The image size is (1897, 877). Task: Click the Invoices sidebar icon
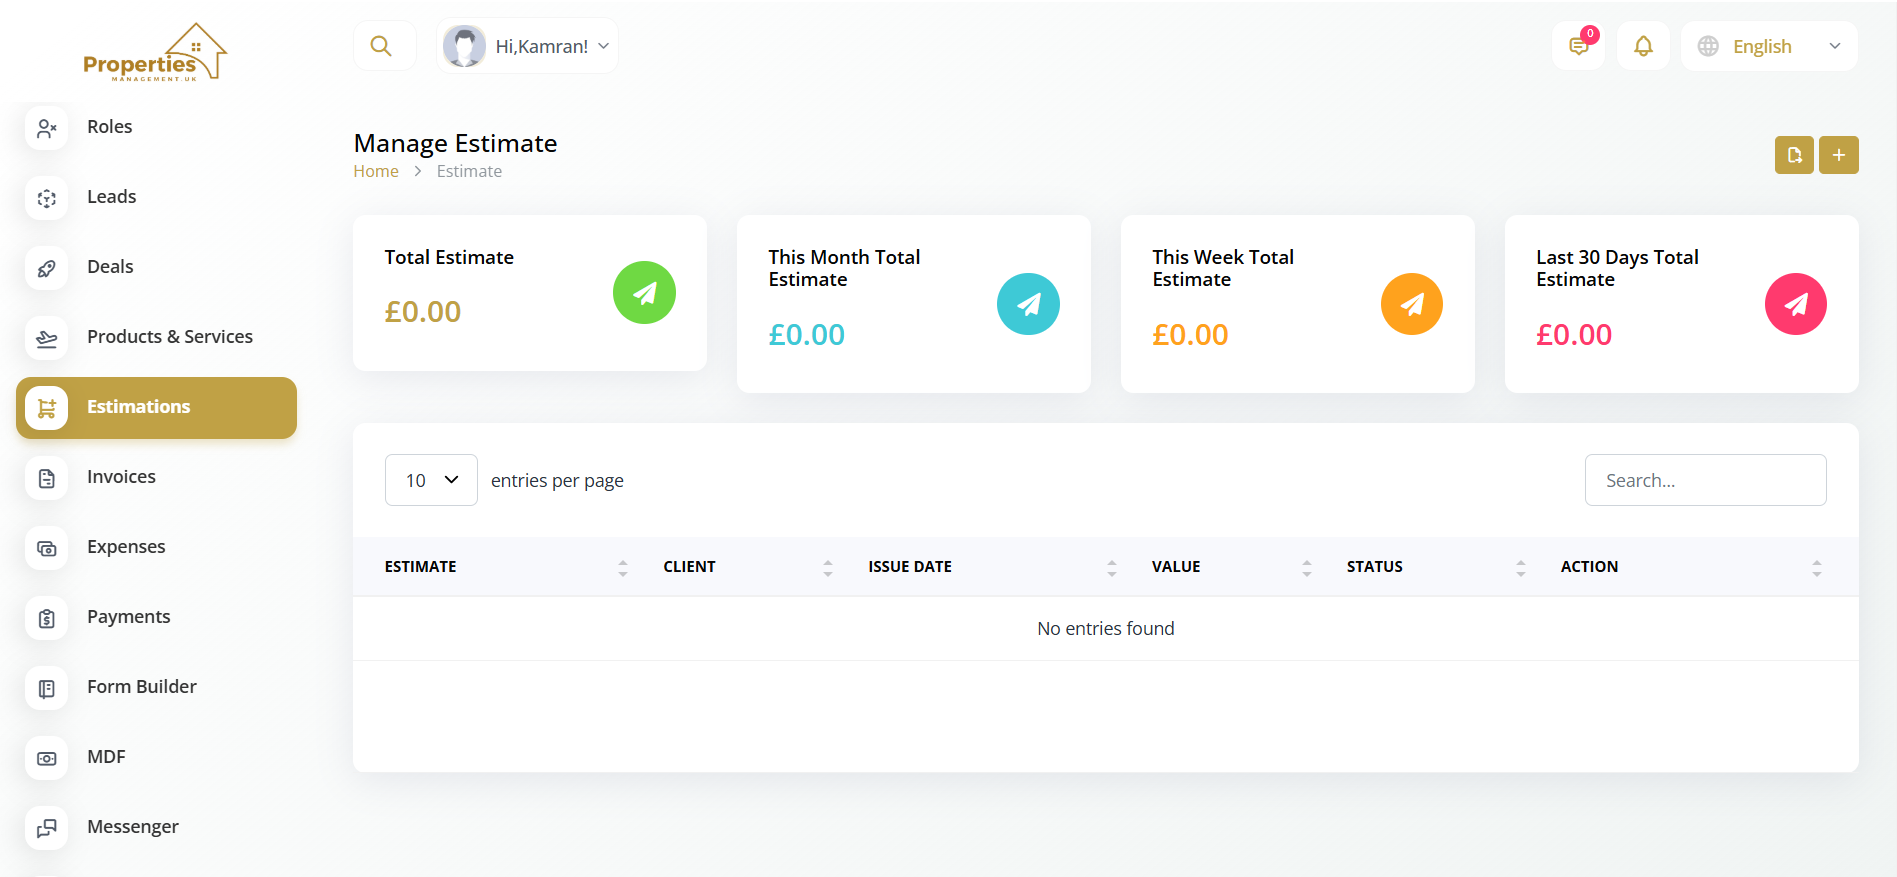pyautogui.click(x=47, y=478)
